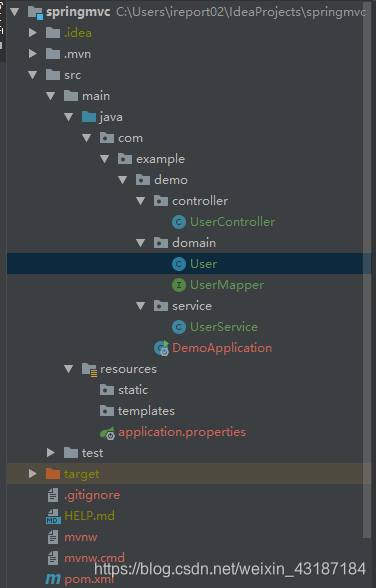
Task: Click the test folder icon
Action: pos(71,453)
